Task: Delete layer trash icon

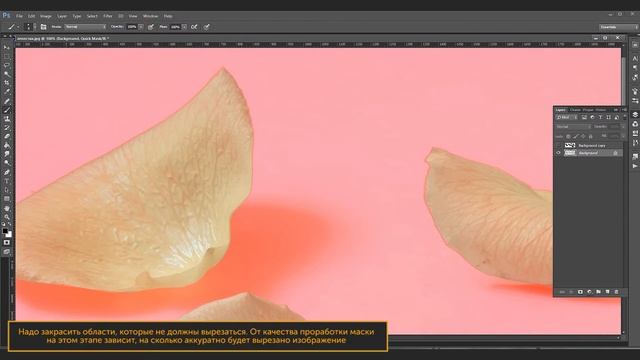Action: click(x=616, y=292)
